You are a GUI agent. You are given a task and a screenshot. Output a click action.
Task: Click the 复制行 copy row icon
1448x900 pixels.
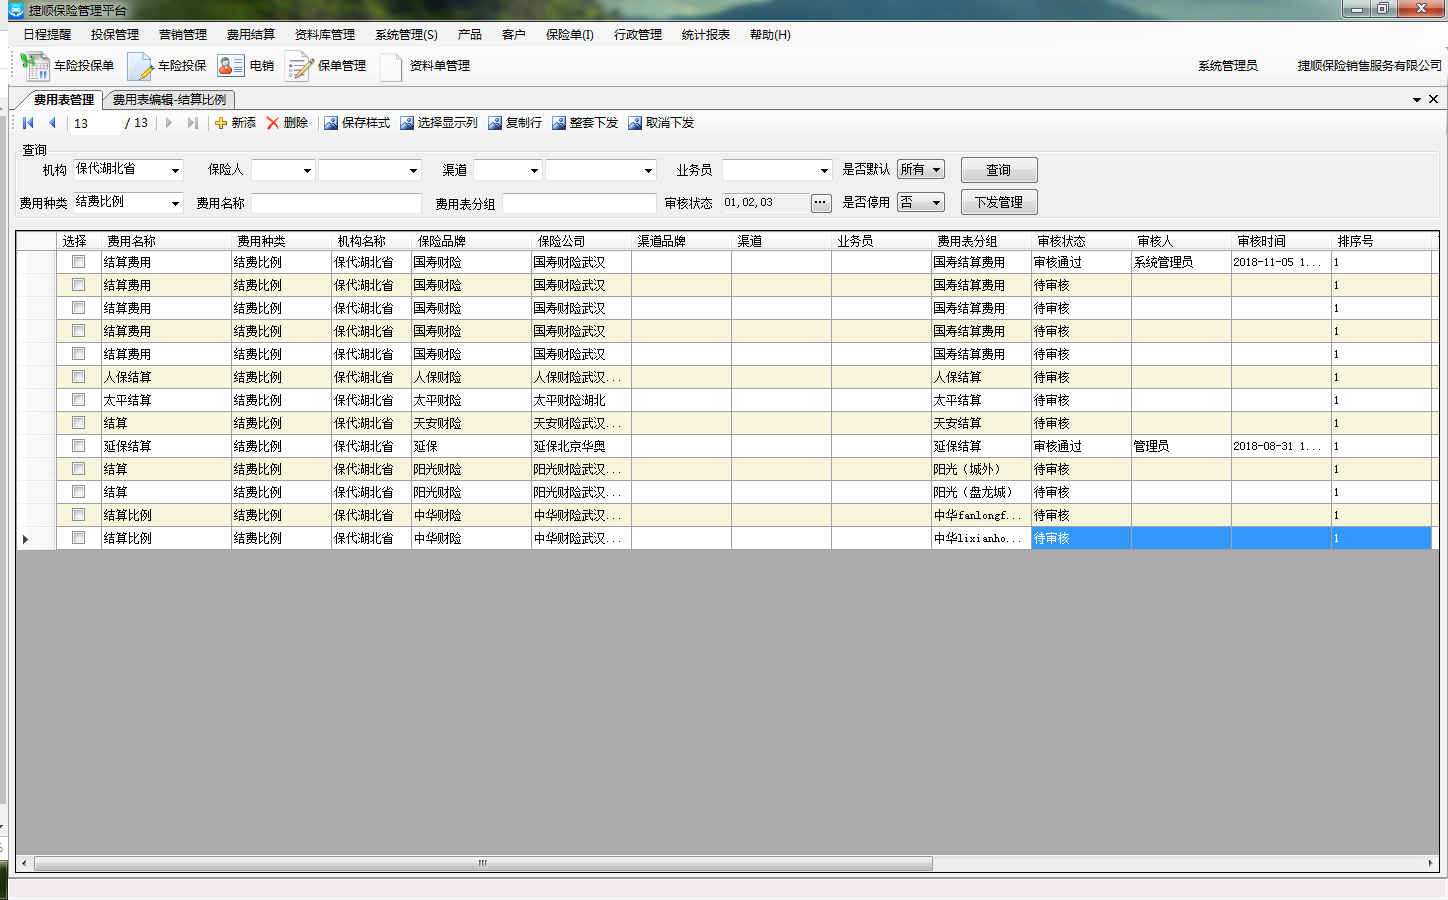495,123
